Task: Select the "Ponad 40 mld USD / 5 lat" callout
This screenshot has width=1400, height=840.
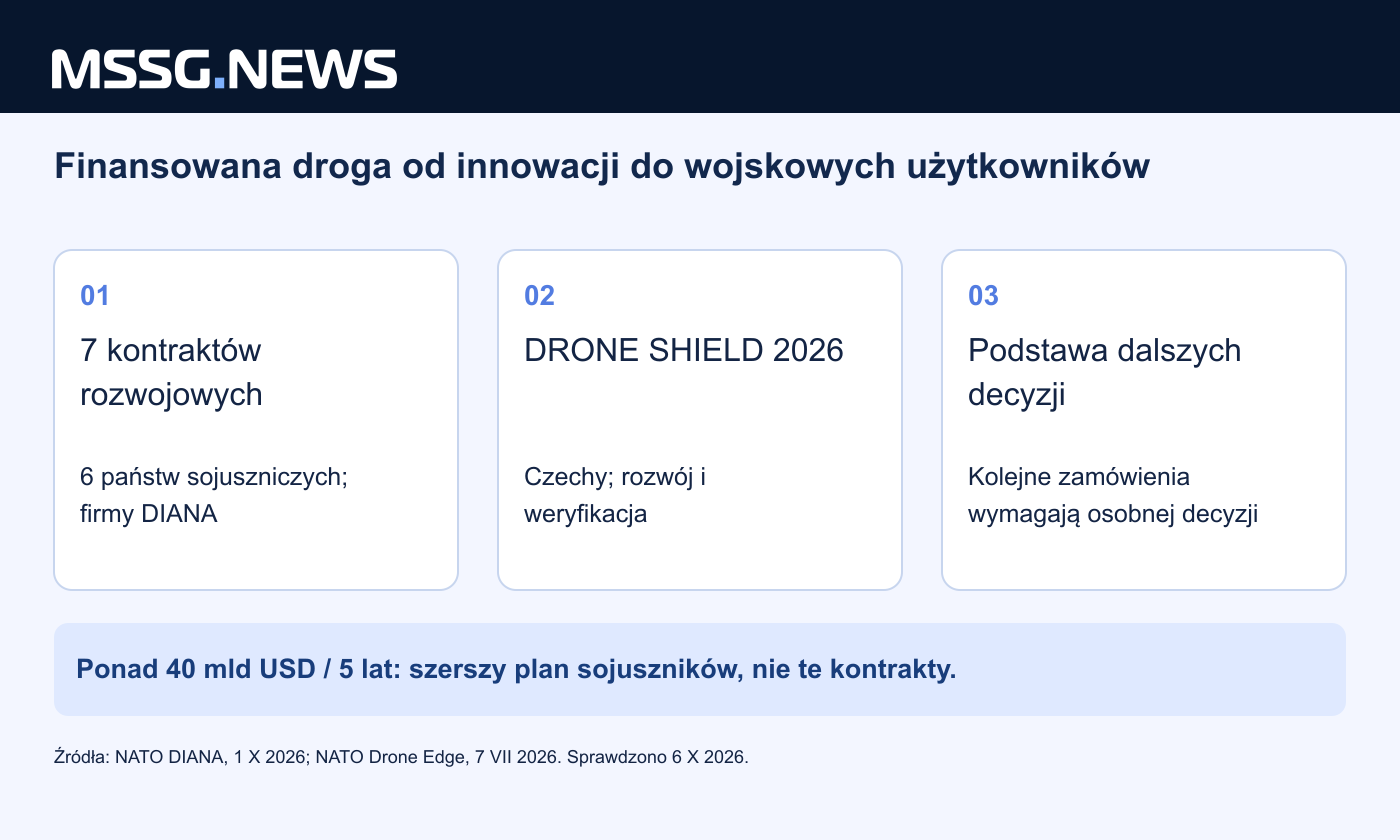Action: click(x=700, y=669)
